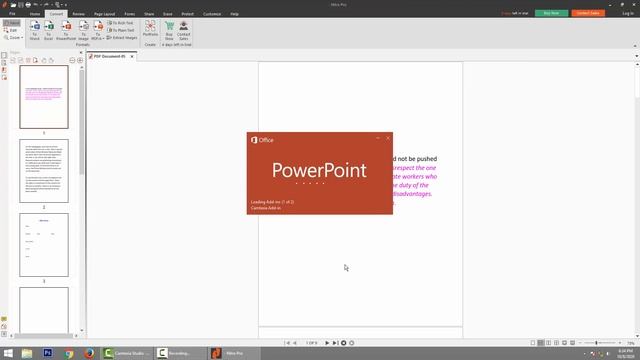Click the Print quick access icon
Viewport: 640px width, 360px height.
pyautogui.click(x=28, y=5)
